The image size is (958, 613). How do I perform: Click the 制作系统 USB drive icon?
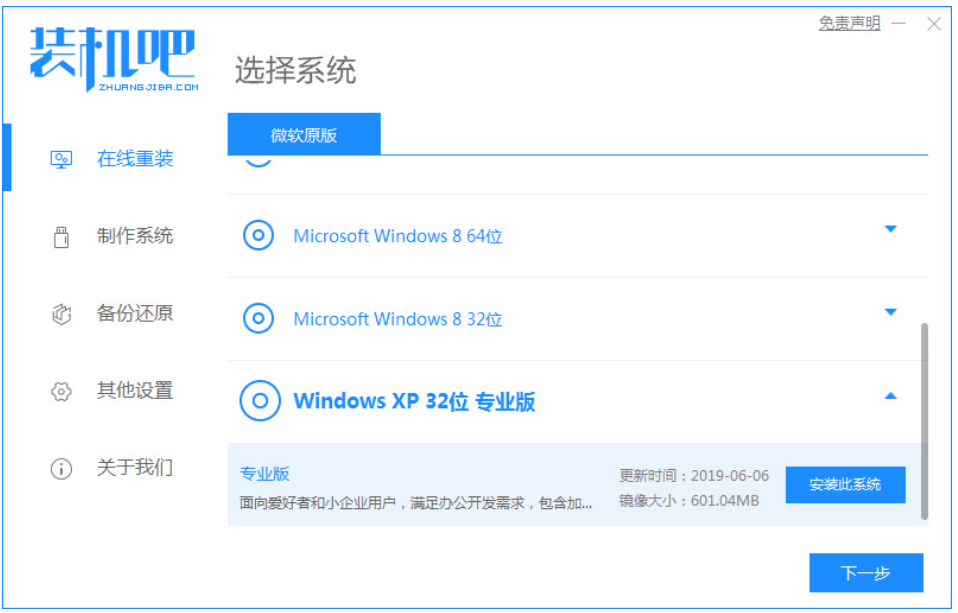[61, 237]
